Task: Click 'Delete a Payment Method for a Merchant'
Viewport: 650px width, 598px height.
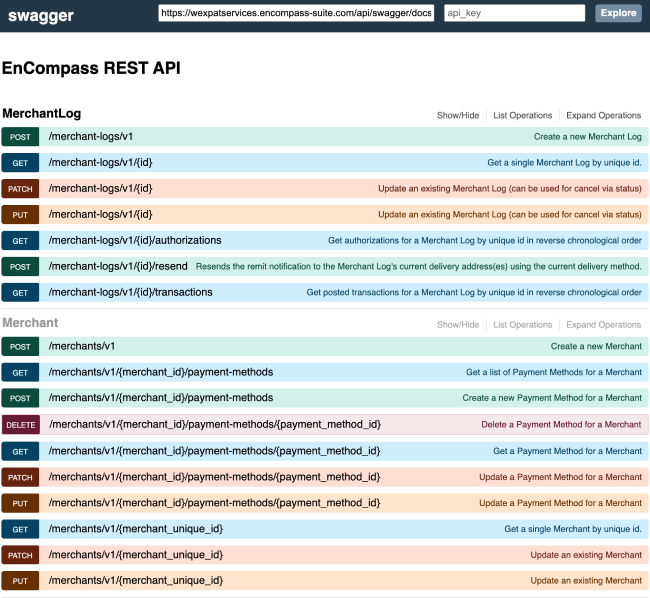Action: point(561,424)
